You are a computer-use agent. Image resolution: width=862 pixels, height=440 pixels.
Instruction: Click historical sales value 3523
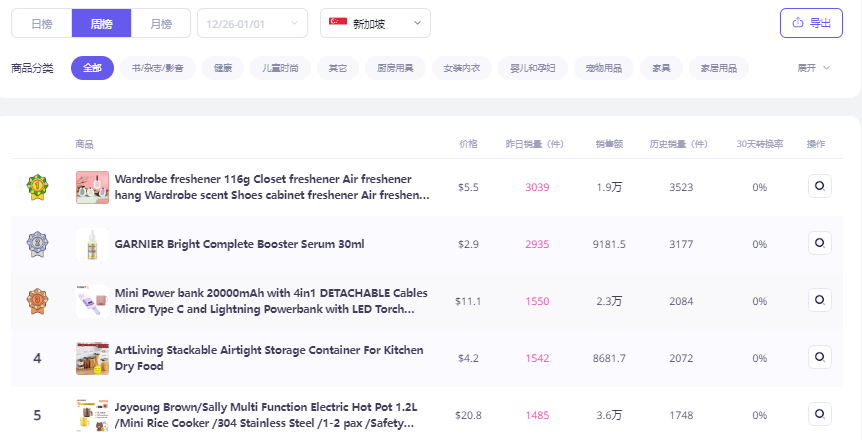pos(681,187)
